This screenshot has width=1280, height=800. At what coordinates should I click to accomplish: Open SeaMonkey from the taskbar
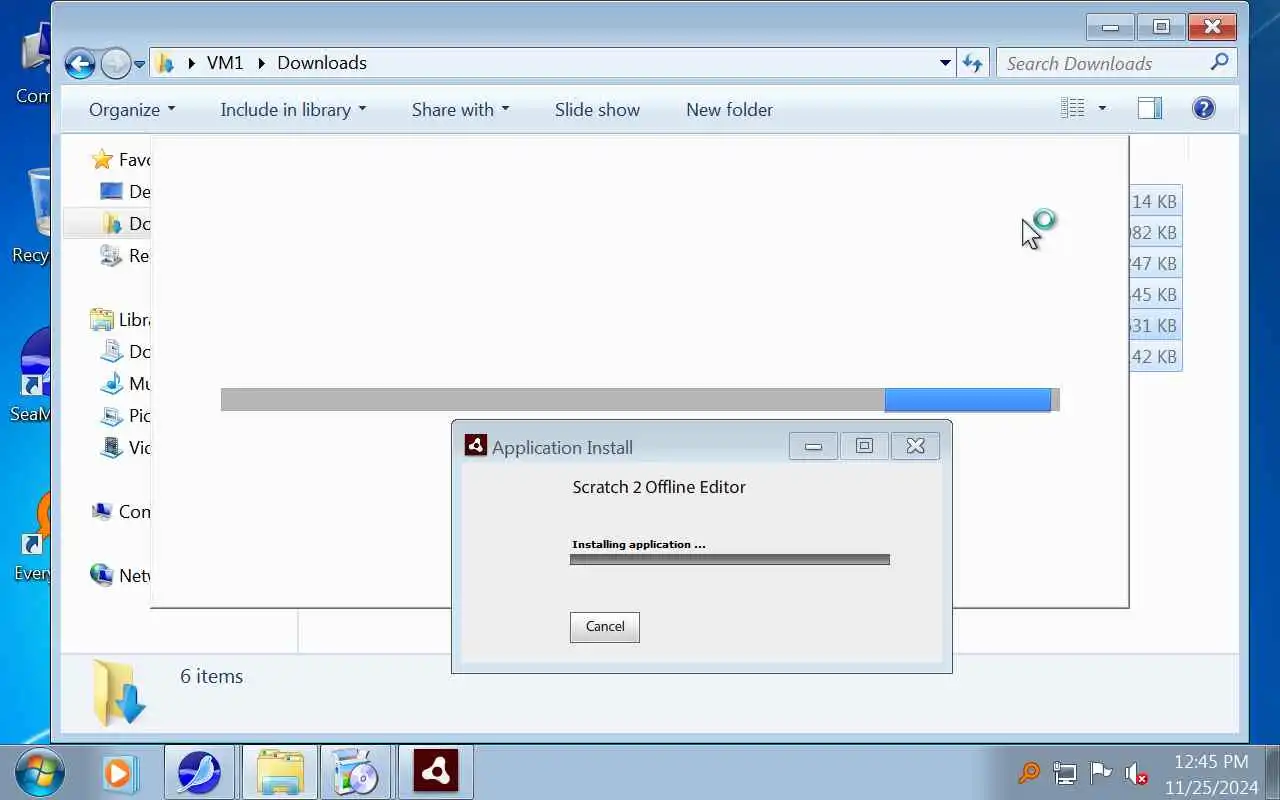(199, 773)
